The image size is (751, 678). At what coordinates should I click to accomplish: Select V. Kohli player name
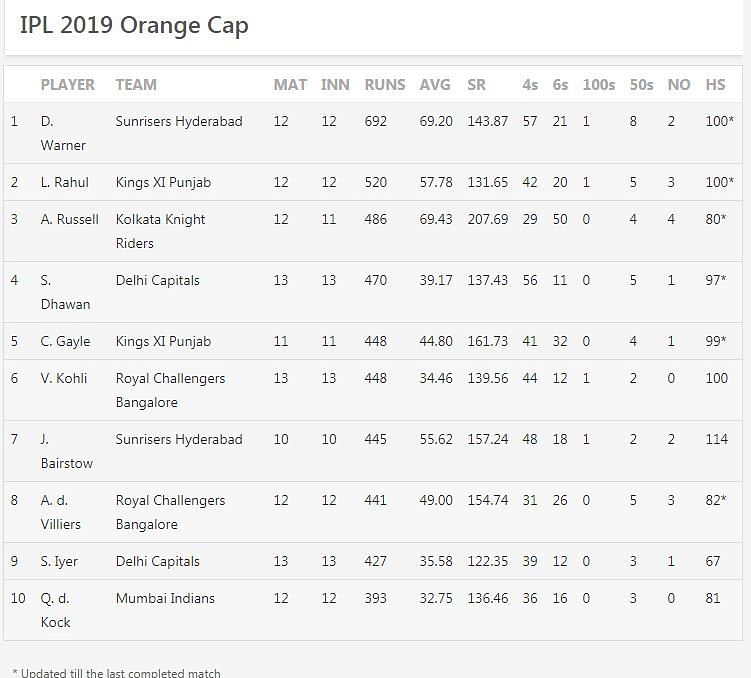(x=64, y=378)
